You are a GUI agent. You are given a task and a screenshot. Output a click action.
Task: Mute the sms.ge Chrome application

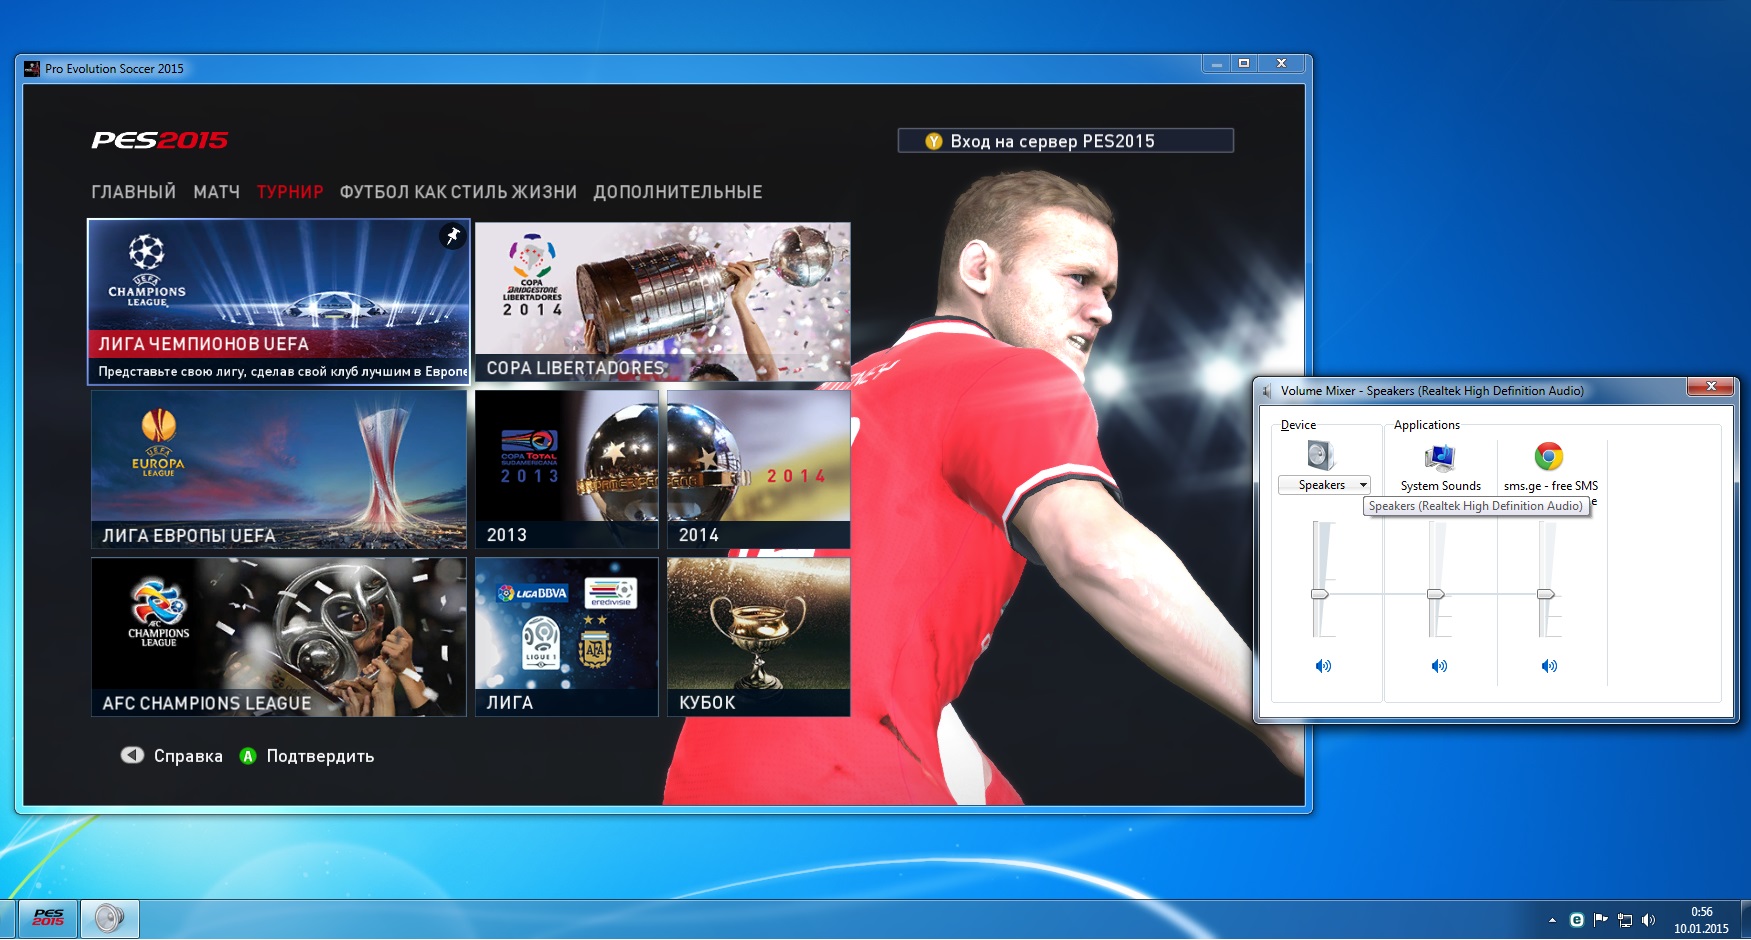click(1549, 666)
